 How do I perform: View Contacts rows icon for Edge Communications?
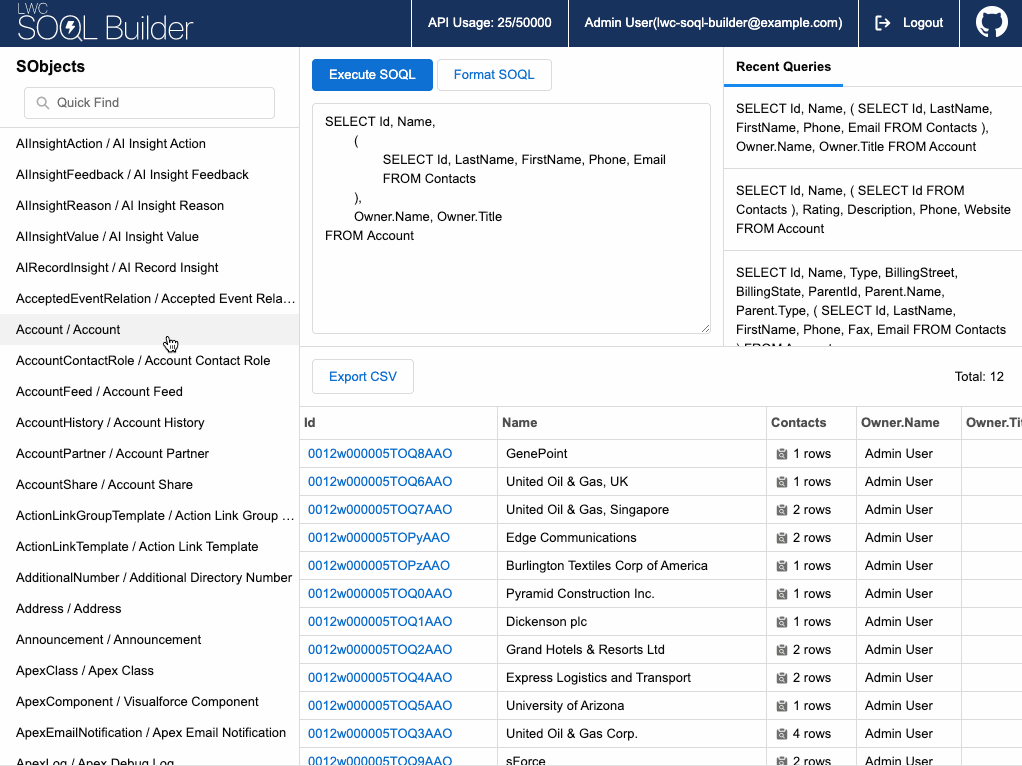tap(783, 537)
